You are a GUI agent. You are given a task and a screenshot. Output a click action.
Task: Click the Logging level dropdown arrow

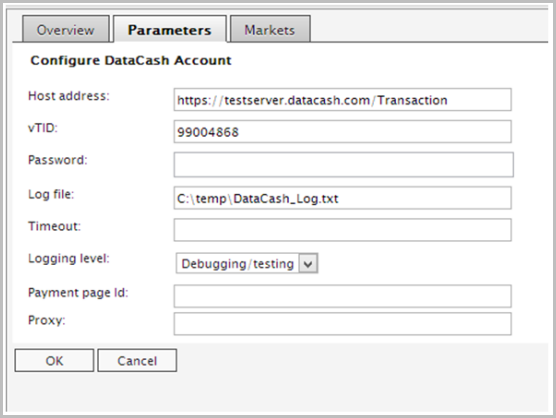coord(308,263)
